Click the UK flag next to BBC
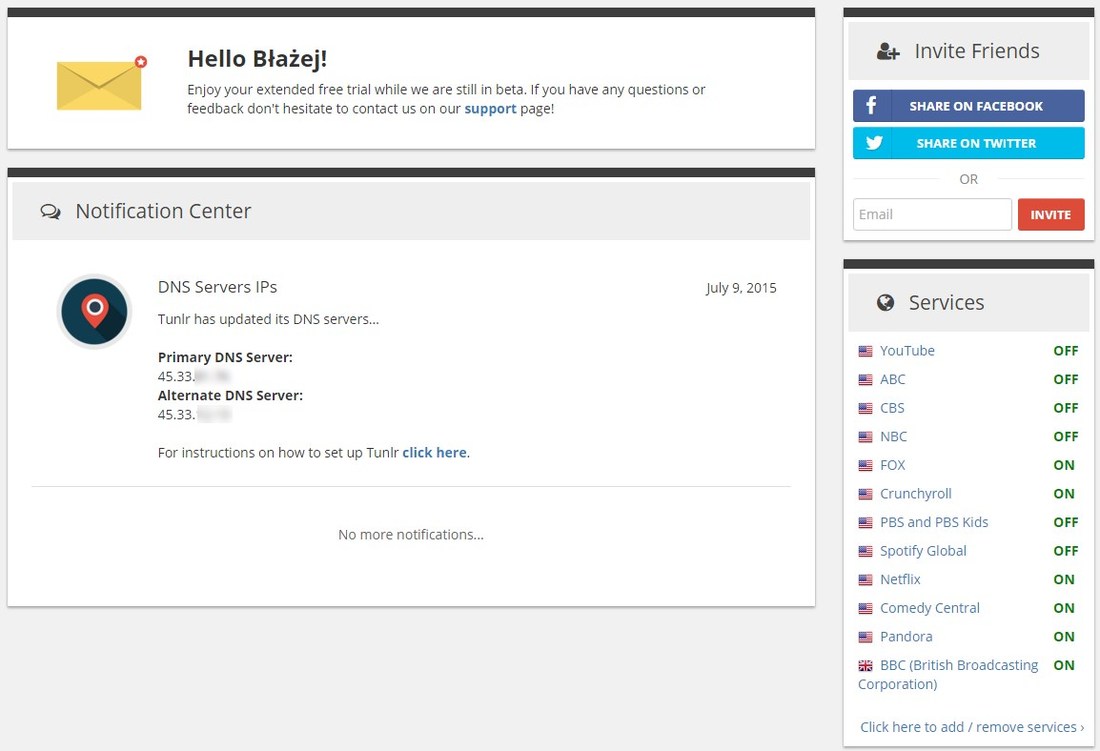The height and width of the screenshot is (751, 1100). tap(866, 666)
